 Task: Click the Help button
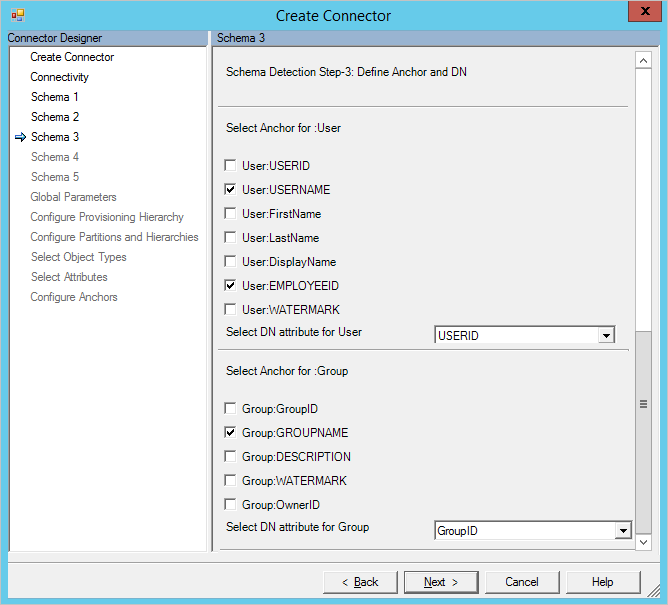(603, 582)
